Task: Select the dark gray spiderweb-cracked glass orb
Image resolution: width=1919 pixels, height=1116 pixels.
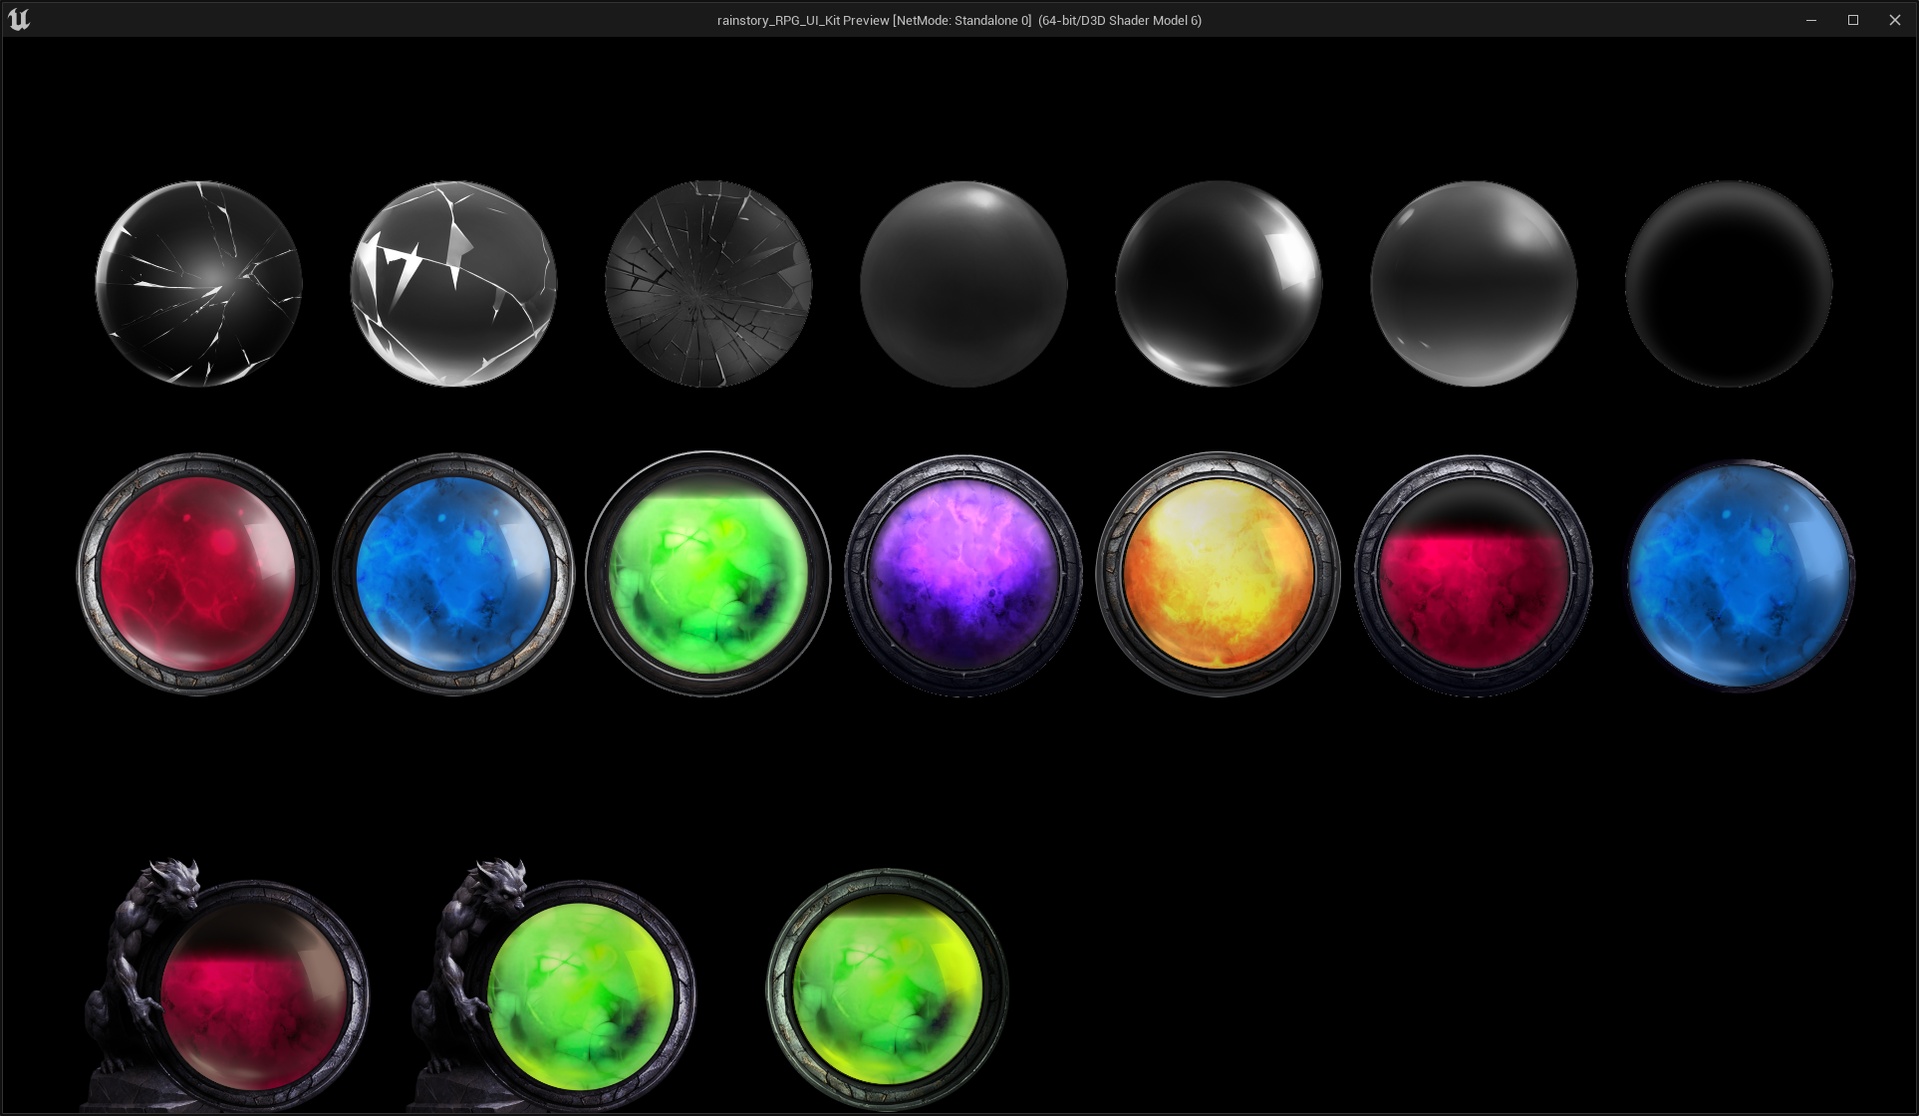Action: (x=708, y=284)
